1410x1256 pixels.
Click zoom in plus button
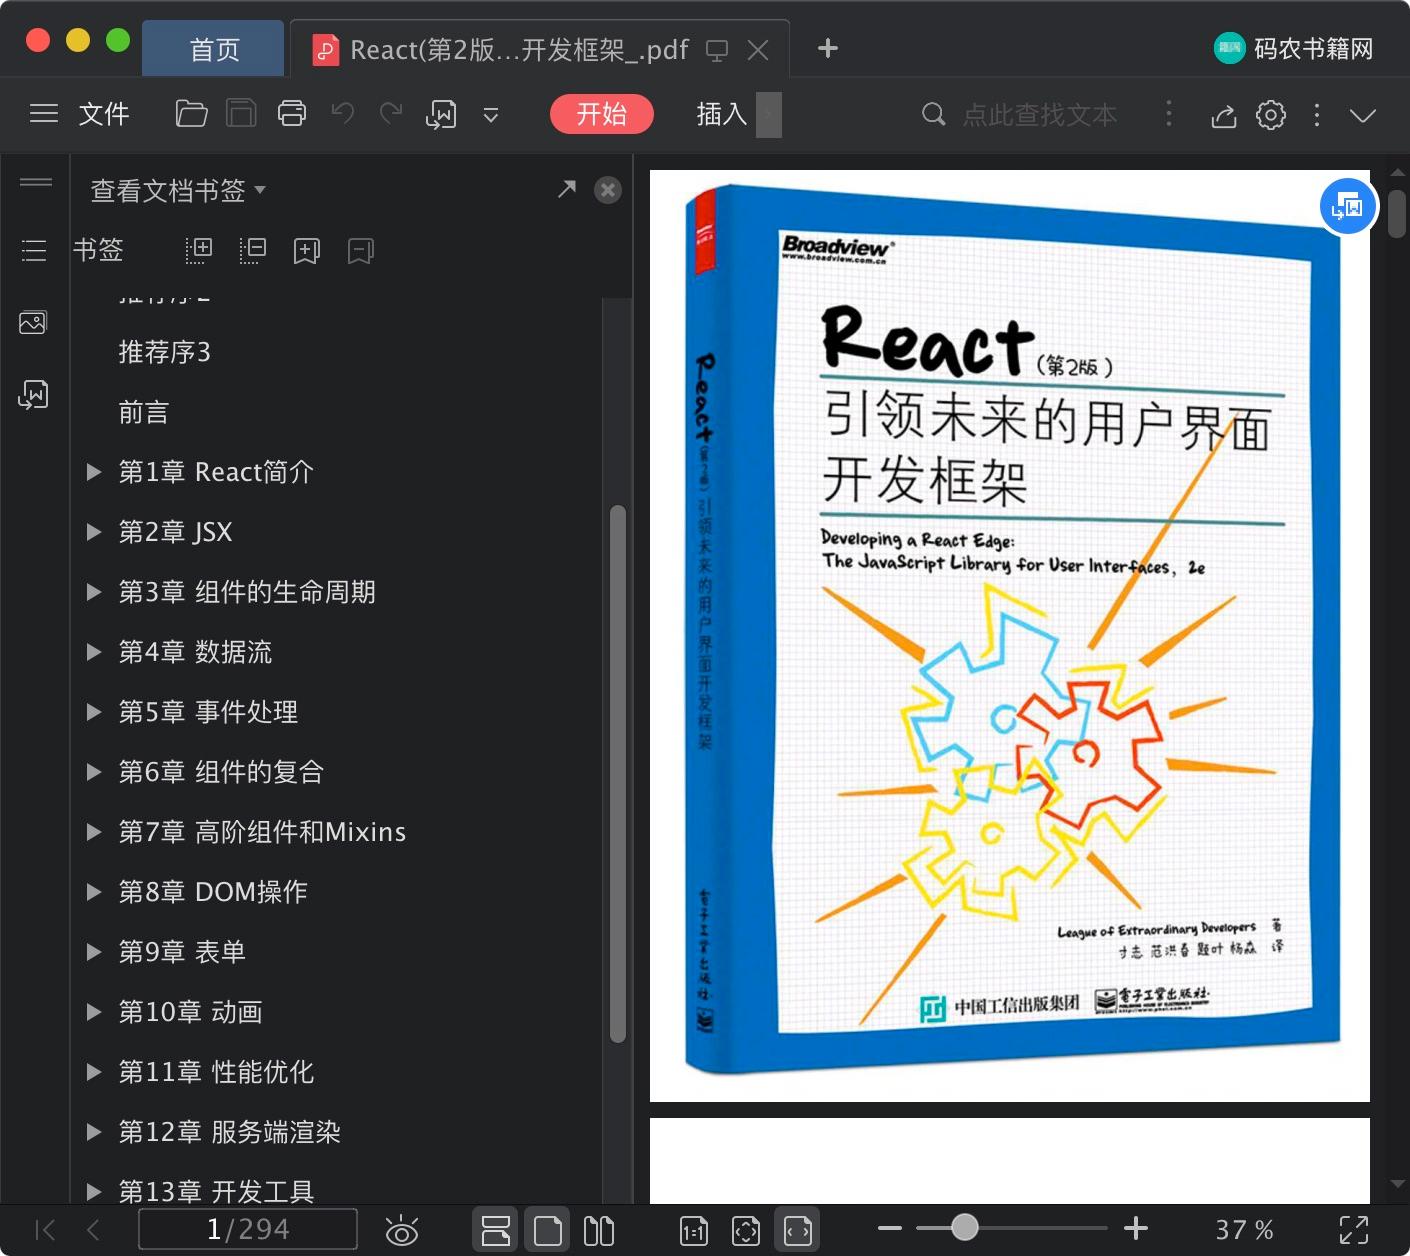click(x=1136, y=1228)
